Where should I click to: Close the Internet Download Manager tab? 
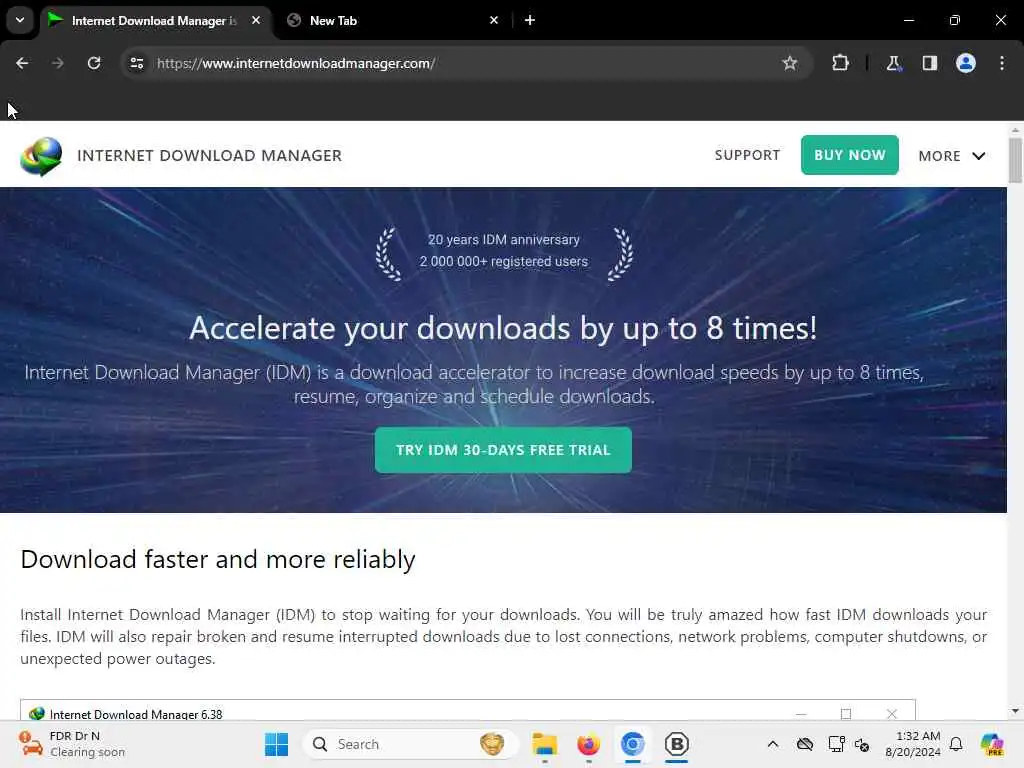pos(256,20)
